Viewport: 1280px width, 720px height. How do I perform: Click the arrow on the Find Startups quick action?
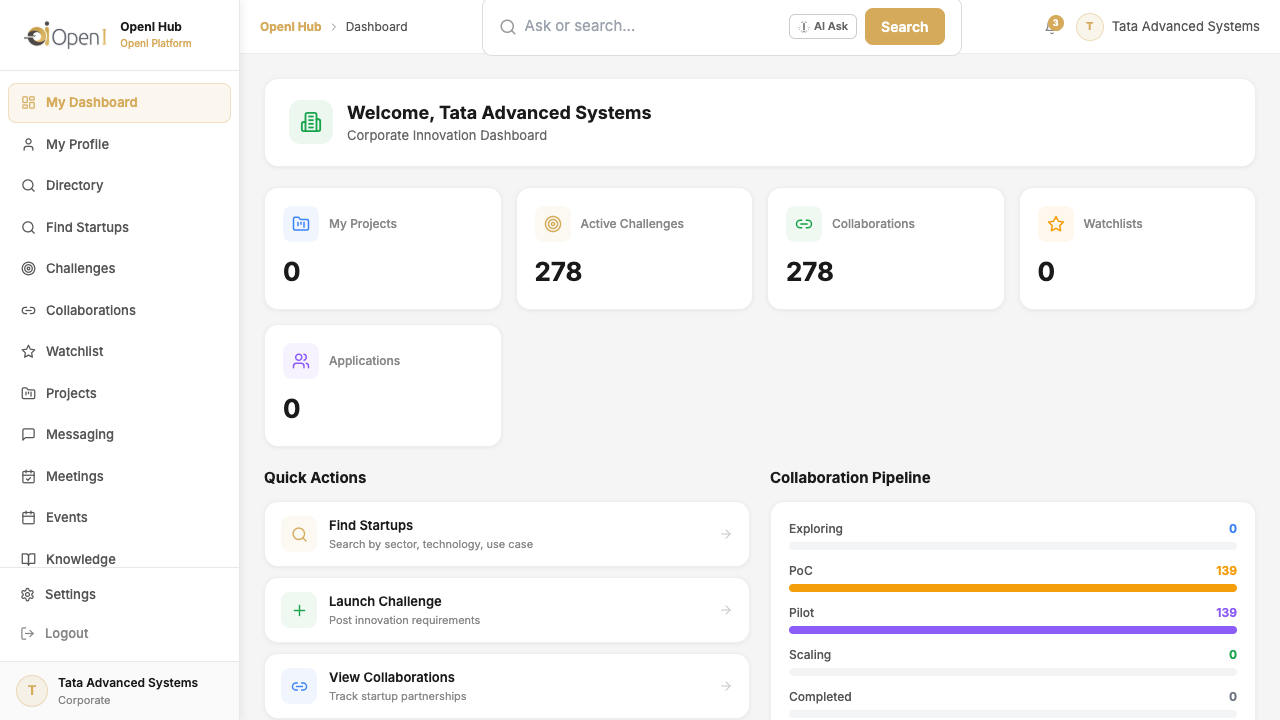tap(726, 534)
